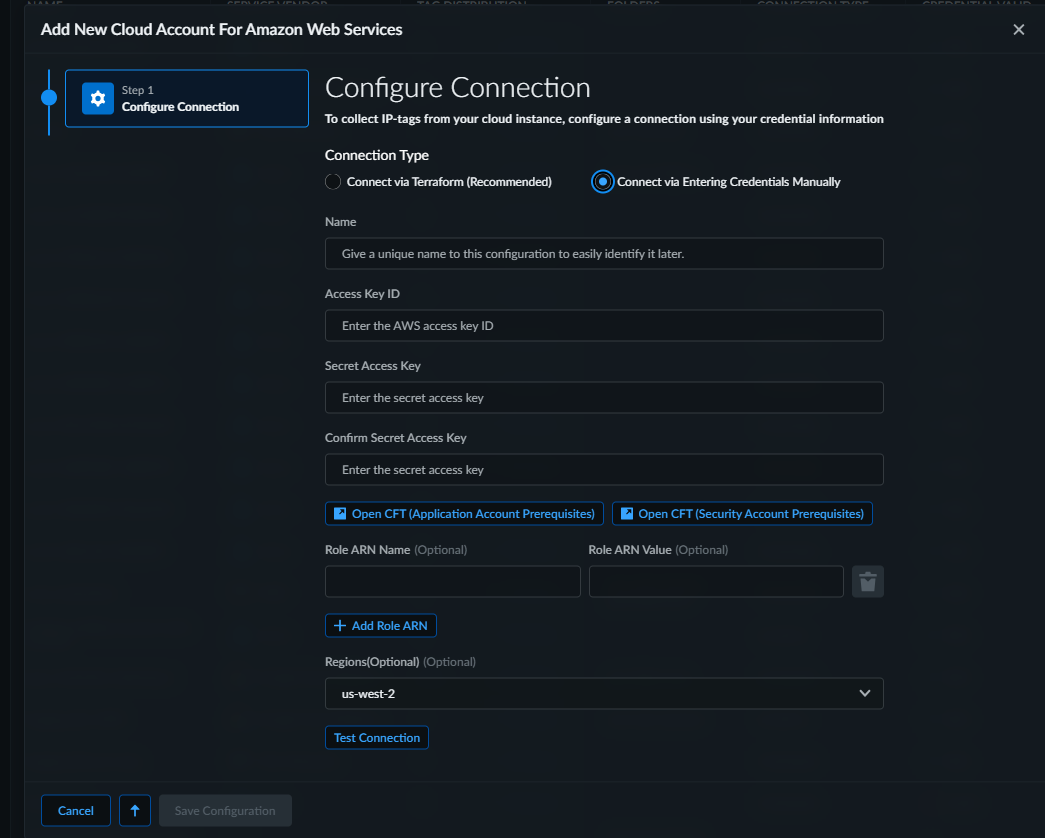
Task: Click the Cancel button
Action: pos(76,811)
